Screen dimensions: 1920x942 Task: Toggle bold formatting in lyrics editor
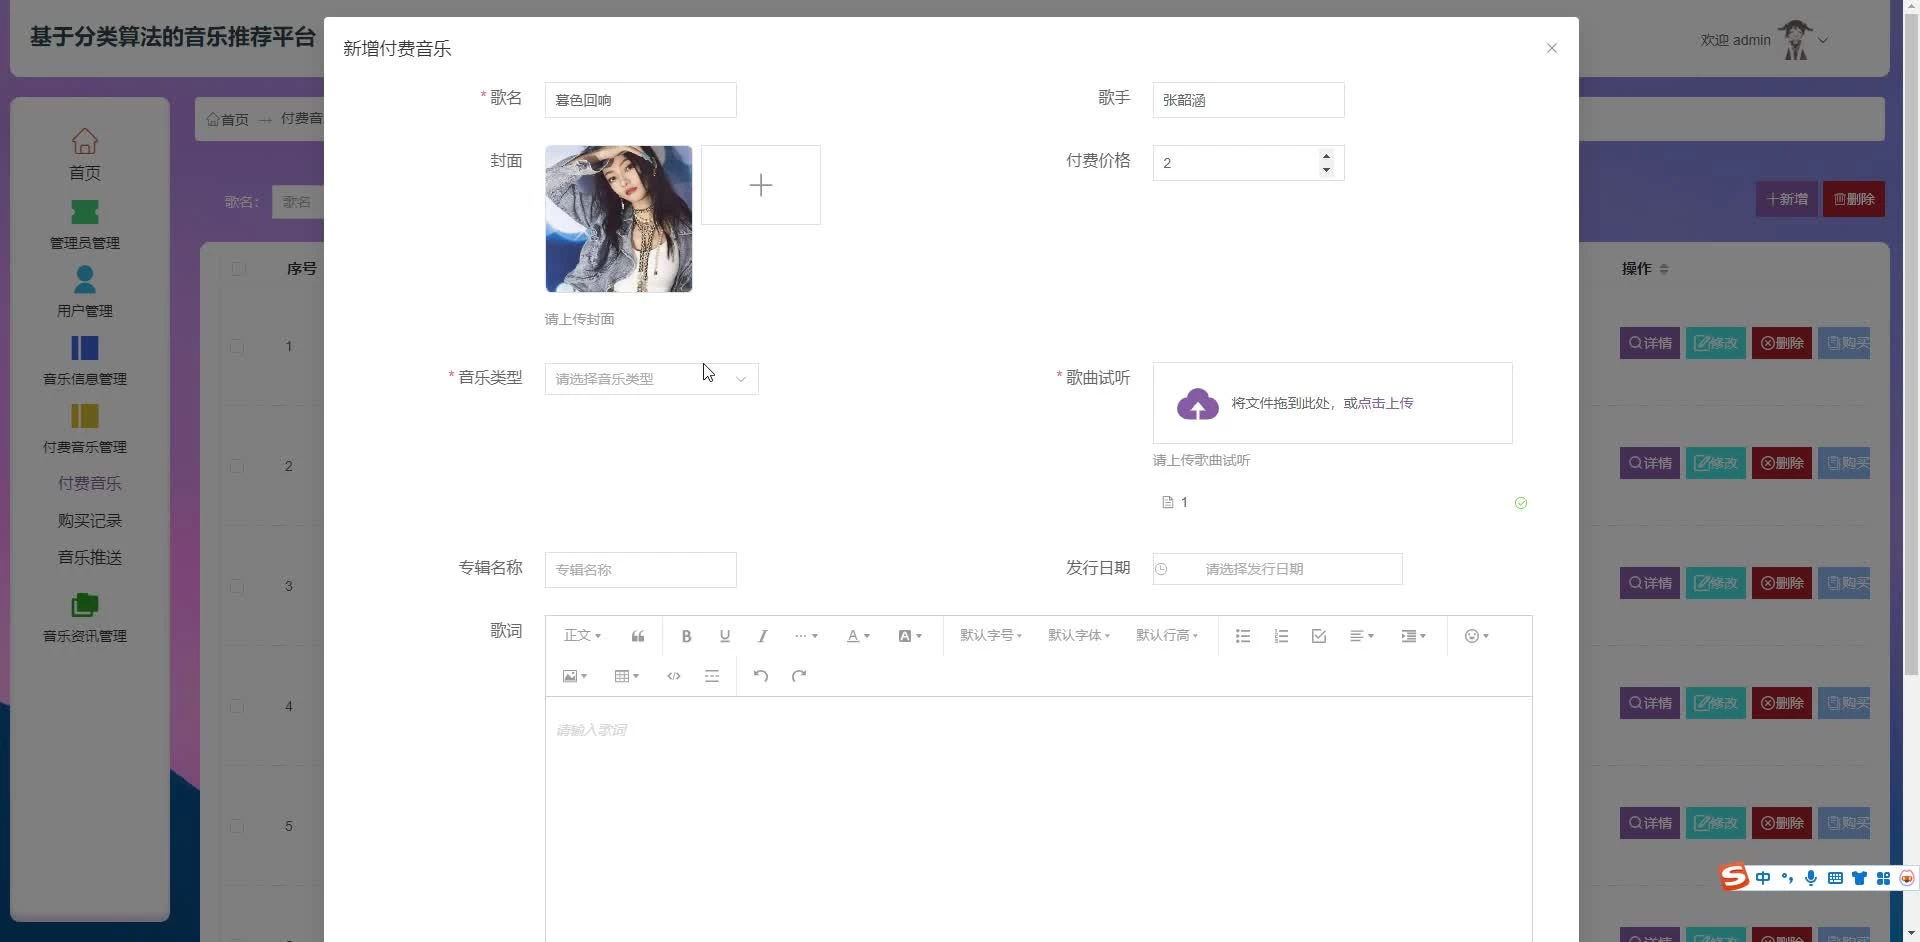pyautogui.click(x=686, y=636)
